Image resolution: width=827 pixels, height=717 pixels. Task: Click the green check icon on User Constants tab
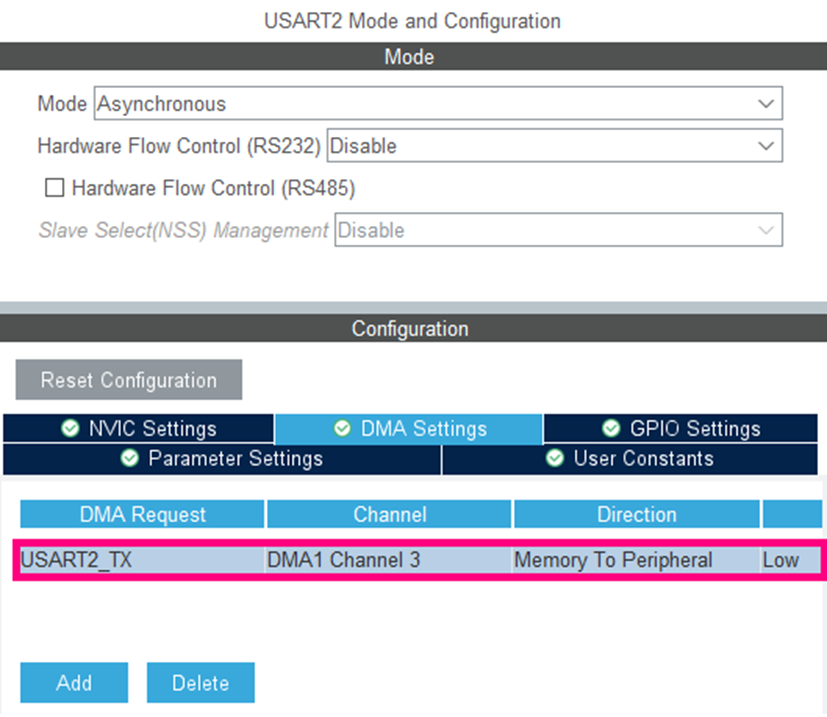coord(554,459)
